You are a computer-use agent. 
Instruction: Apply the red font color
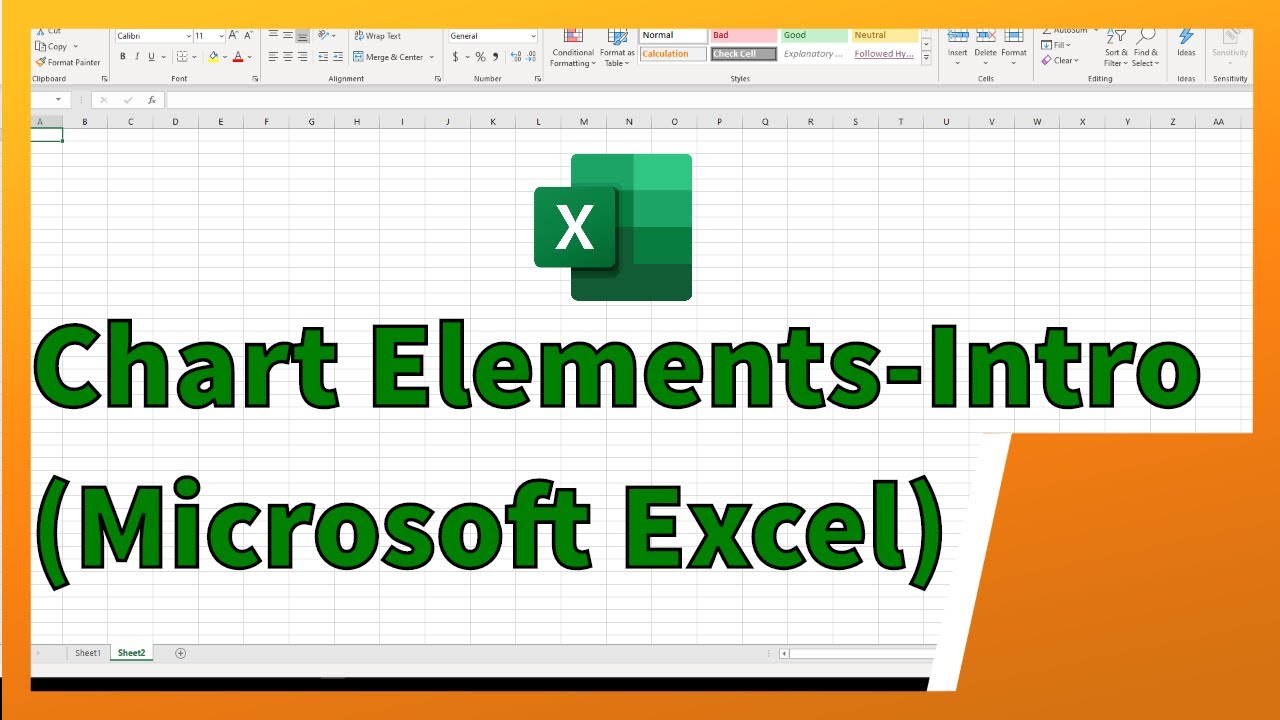pos(237,57)
